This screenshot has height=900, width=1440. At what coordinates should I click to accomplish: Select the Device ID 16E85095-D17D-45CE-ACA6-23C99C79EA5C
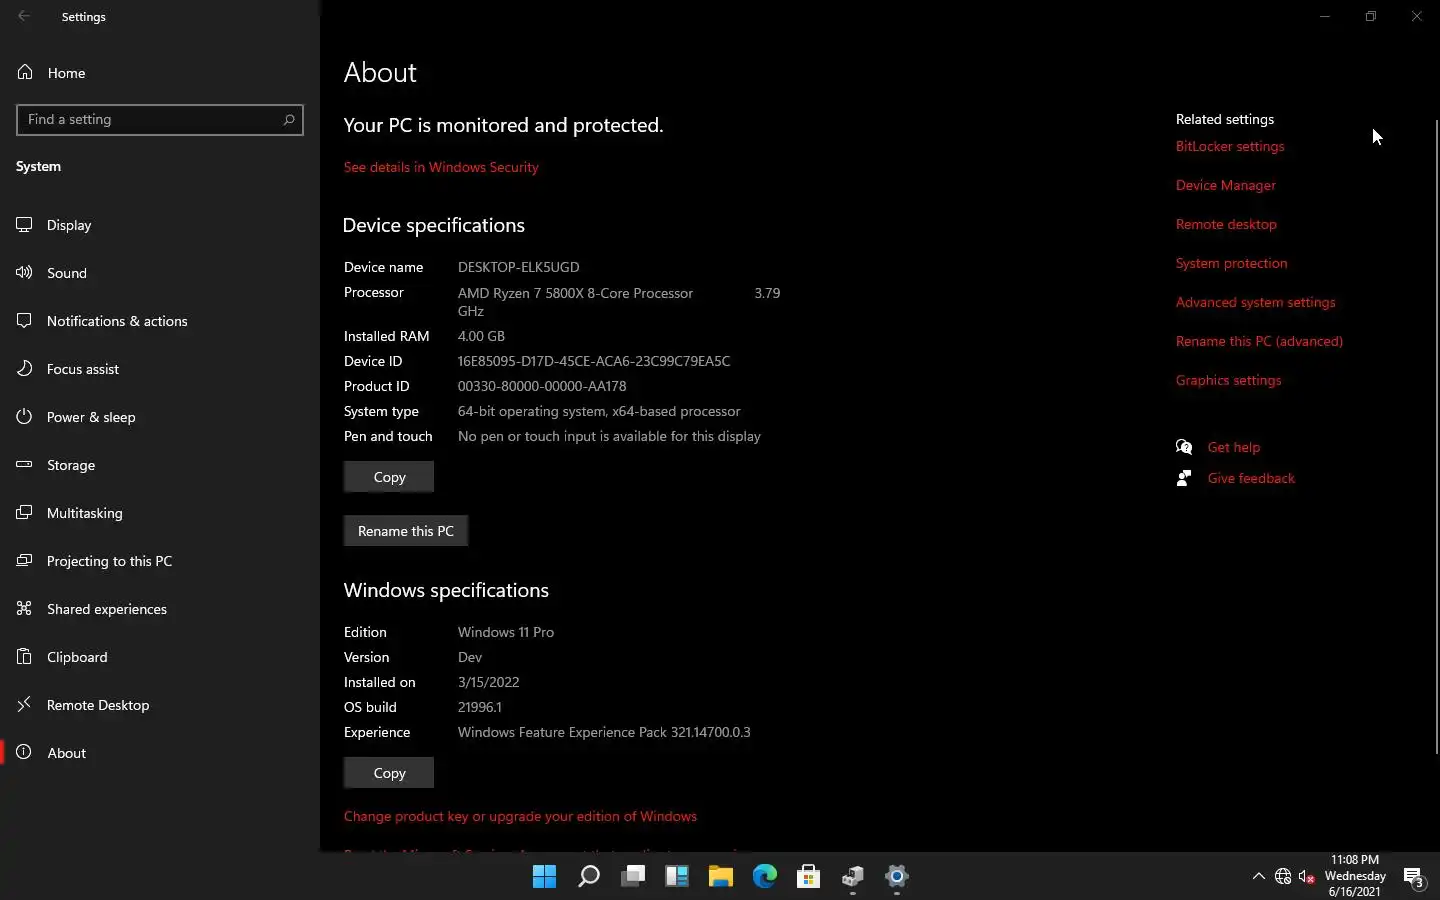pyautogui.click(x=594, y=361)
